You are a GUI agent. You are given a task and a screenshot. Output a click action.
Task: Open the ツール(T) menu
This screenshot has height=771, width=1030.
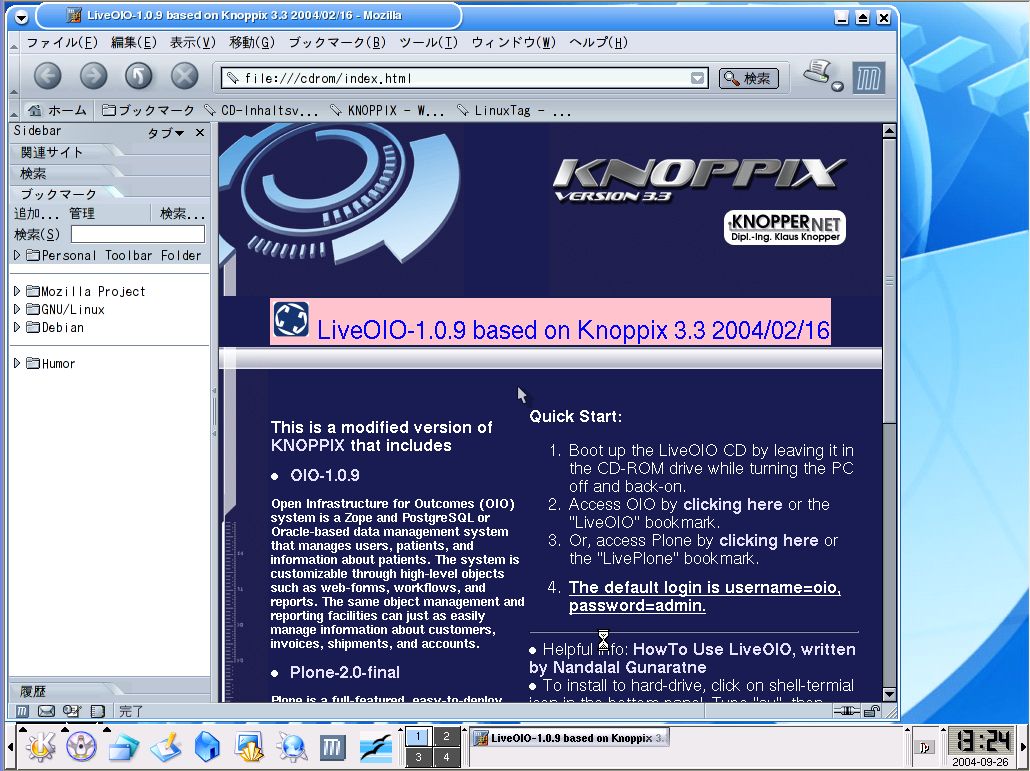click(x=428, y=43)
